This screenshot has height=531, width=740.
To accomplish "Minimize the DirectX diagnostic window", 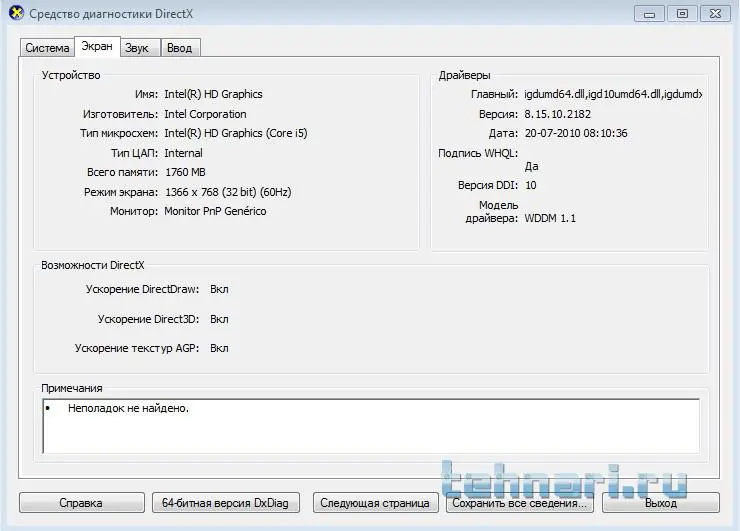I will point(649,14).
